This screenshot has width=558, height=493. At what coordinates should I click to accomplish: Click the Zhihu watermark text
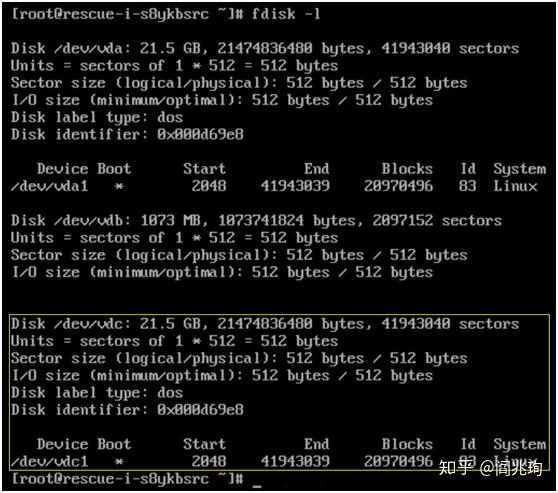click(490, 468)
